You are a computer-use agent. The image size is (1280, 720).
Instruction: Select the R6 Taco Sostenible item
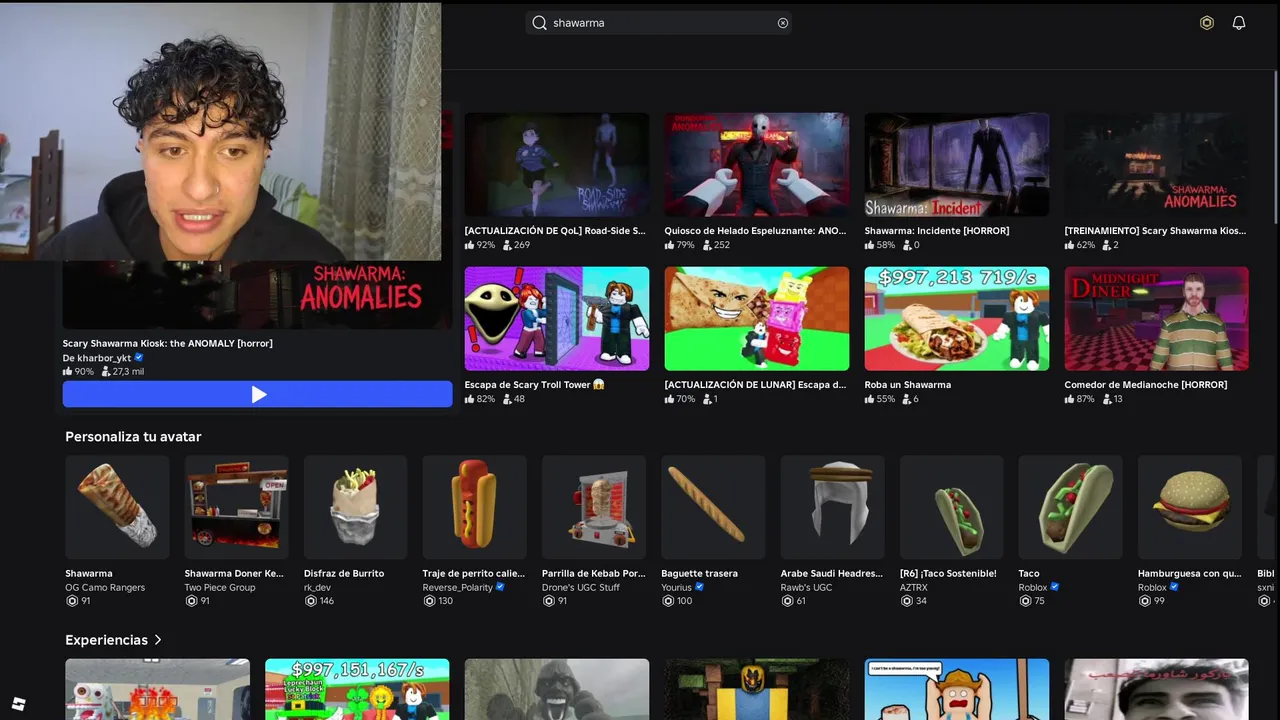point(951,507)
